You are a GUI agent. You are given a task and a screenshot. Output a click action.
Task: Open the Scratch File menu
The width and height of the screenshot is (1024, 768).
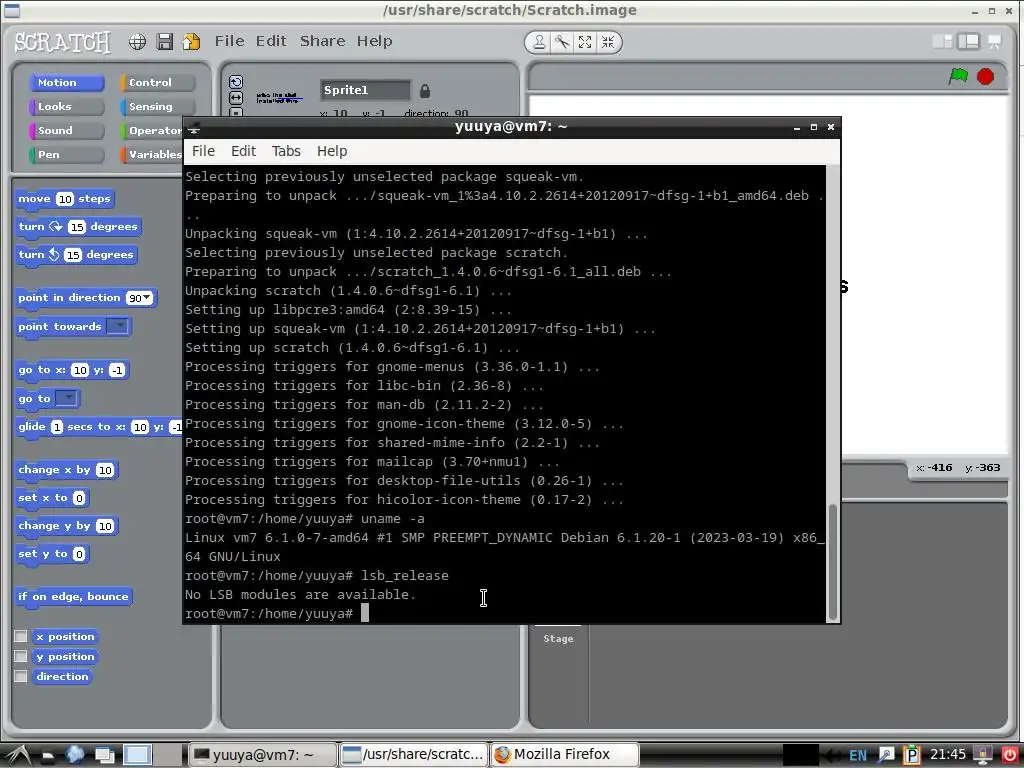click(x=229, y=41)
